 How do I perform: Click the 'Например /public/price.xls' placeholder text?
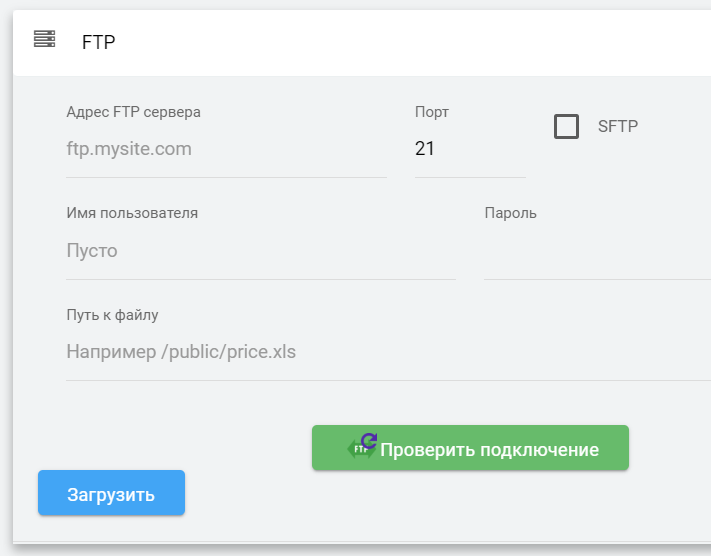pyautogui.click(x=181, y=352)
